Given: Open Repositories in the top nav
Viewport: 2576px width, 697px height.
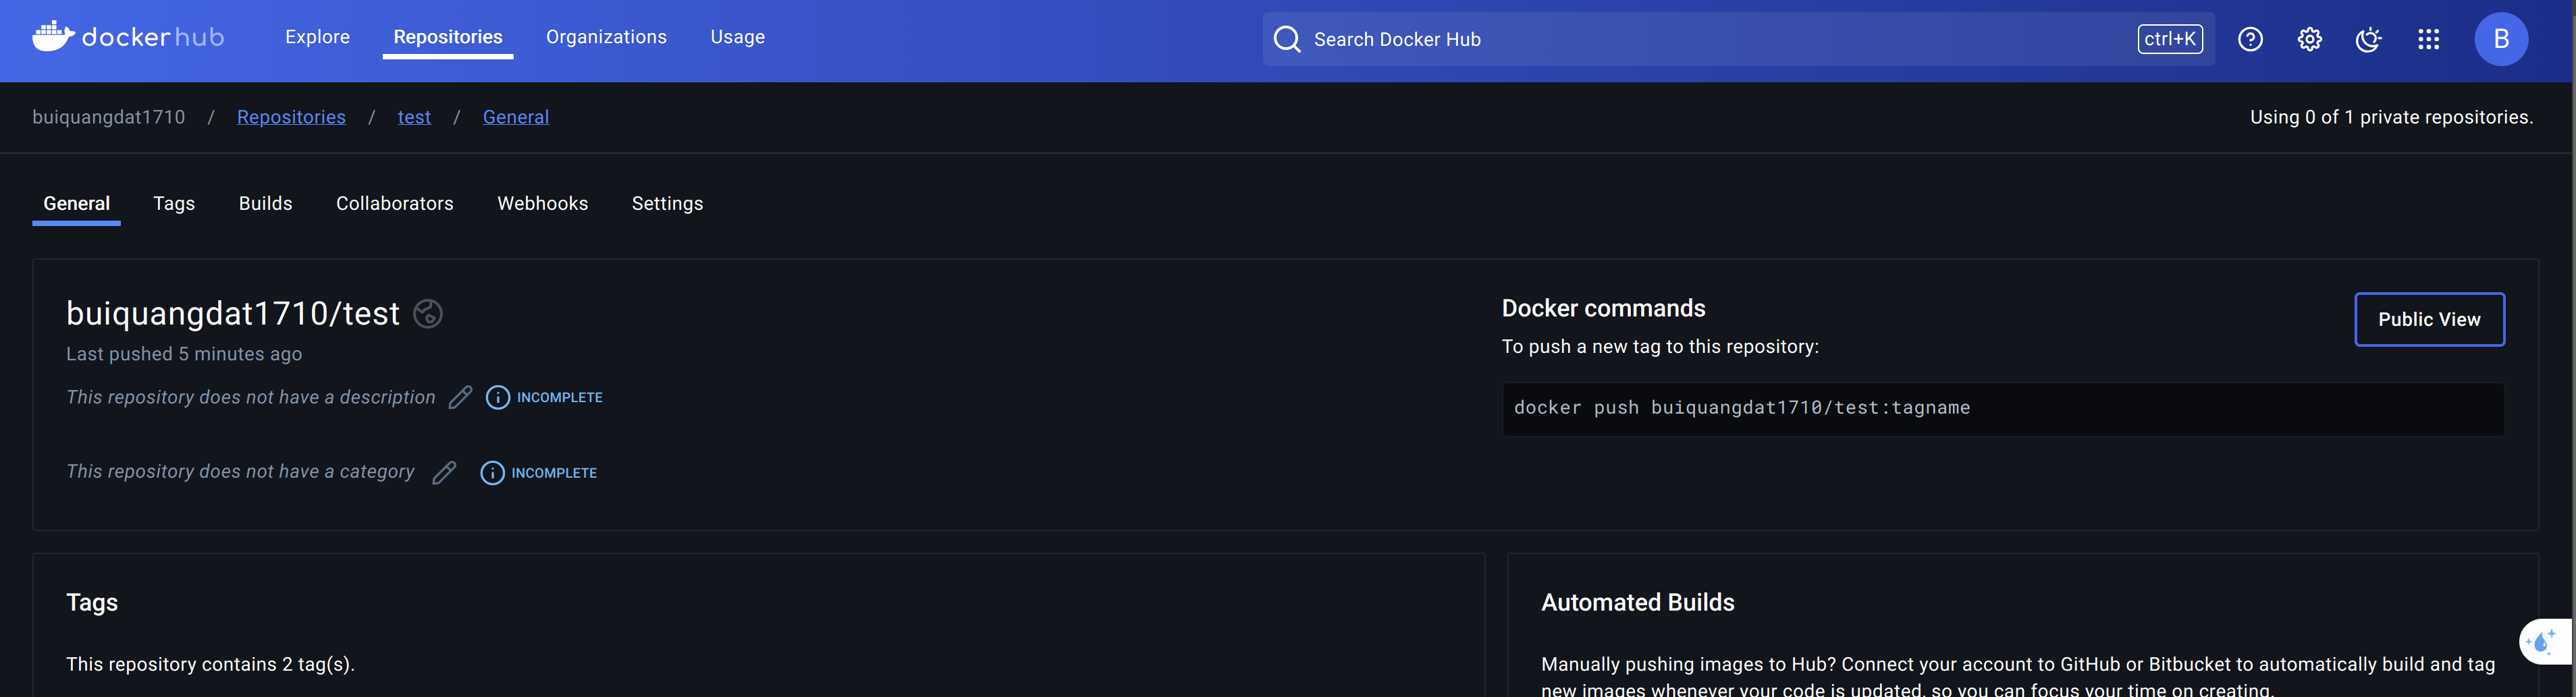Looking at the screenshot, I should (448, 37).
